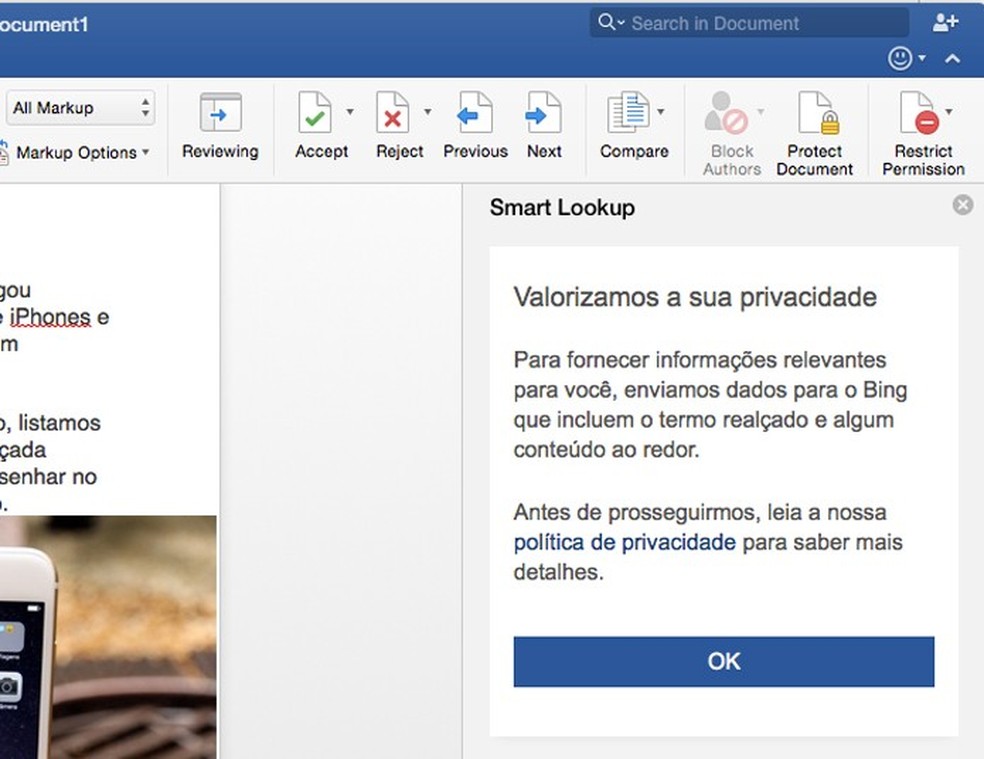The image size is (984, 759).
Task: Go to Previous tracked change
Action: click(x=475, y=114)
